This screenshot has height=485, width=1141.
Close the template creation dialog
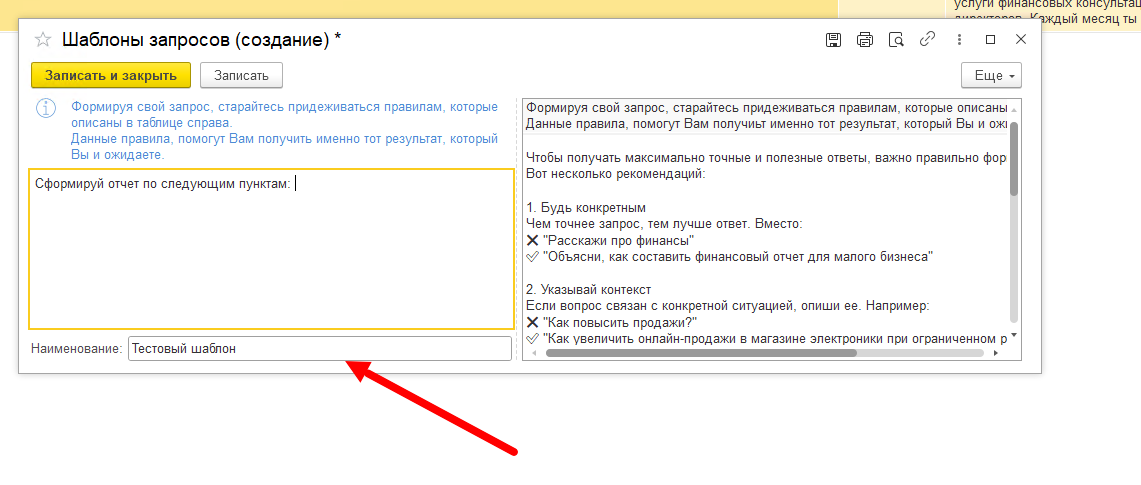1021,40
